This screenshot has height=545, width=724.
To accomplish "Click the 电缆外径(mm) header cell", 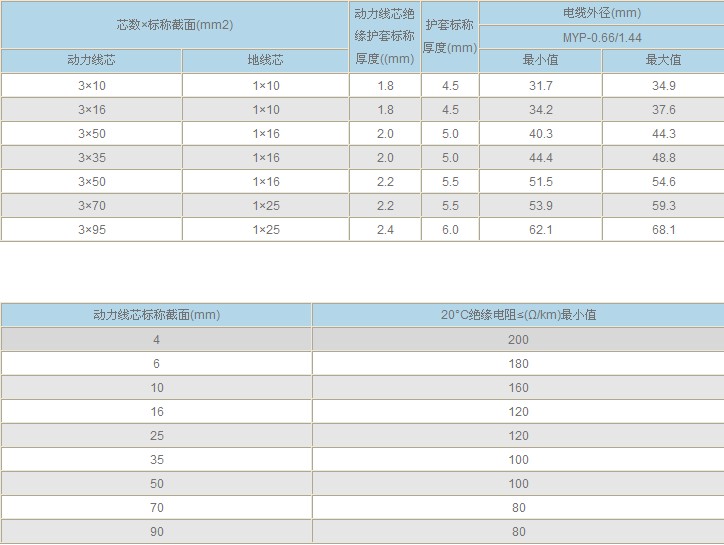I will tap(602, 13).
